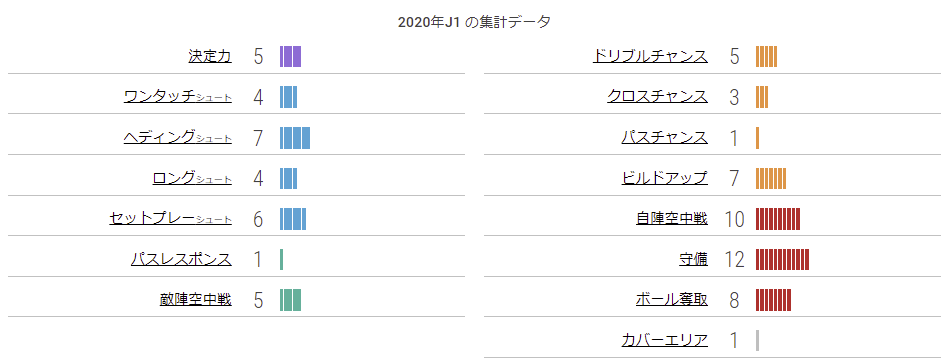Open the セットプレーシュート link
951x363 pixels.
click(170, 219)
